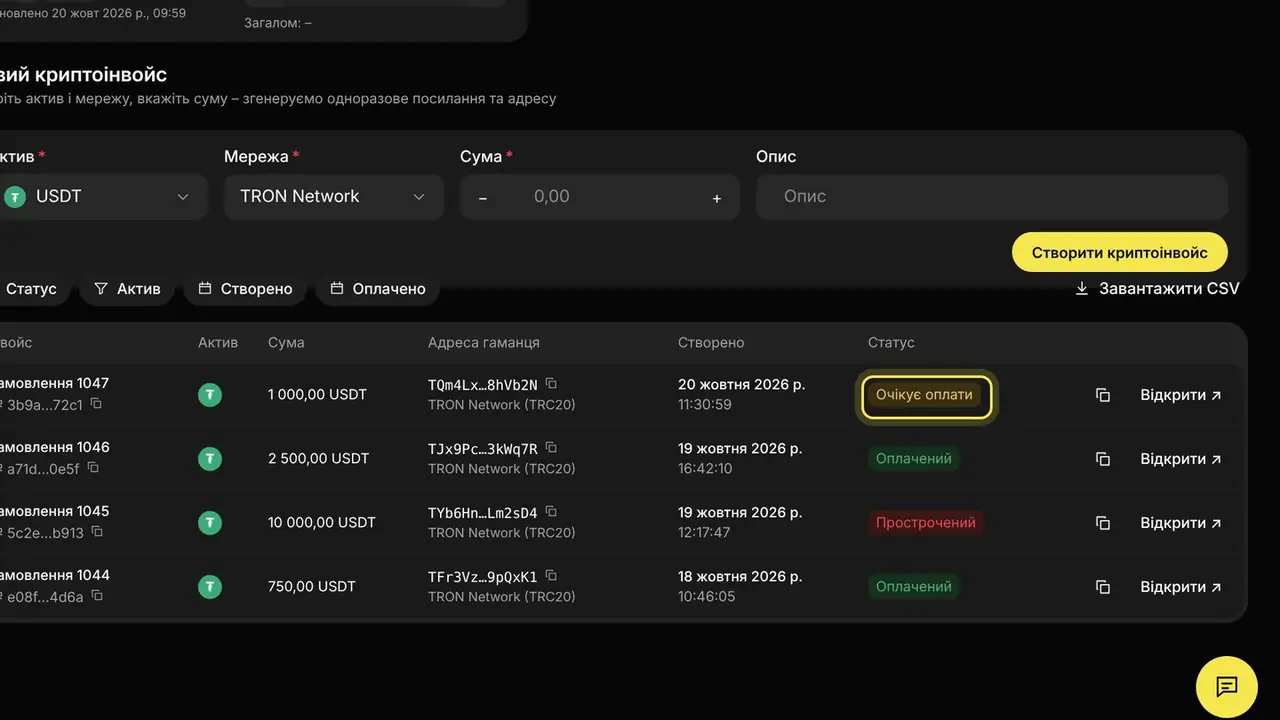Open the Створено date filter

(246, 289)
